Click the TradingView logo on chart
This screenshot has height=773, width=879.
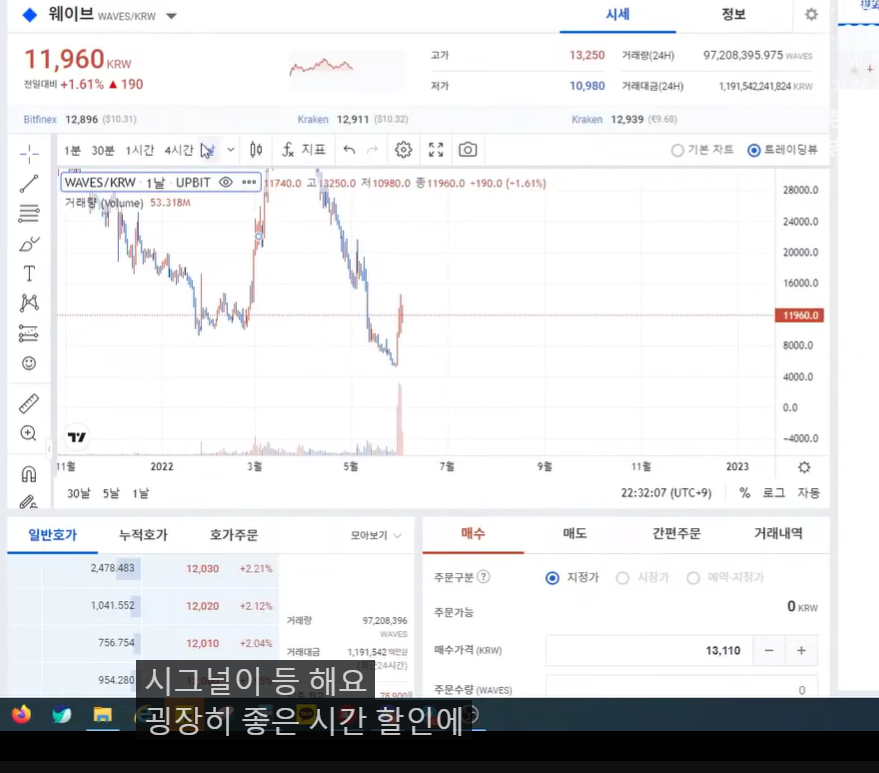[77, 437]
